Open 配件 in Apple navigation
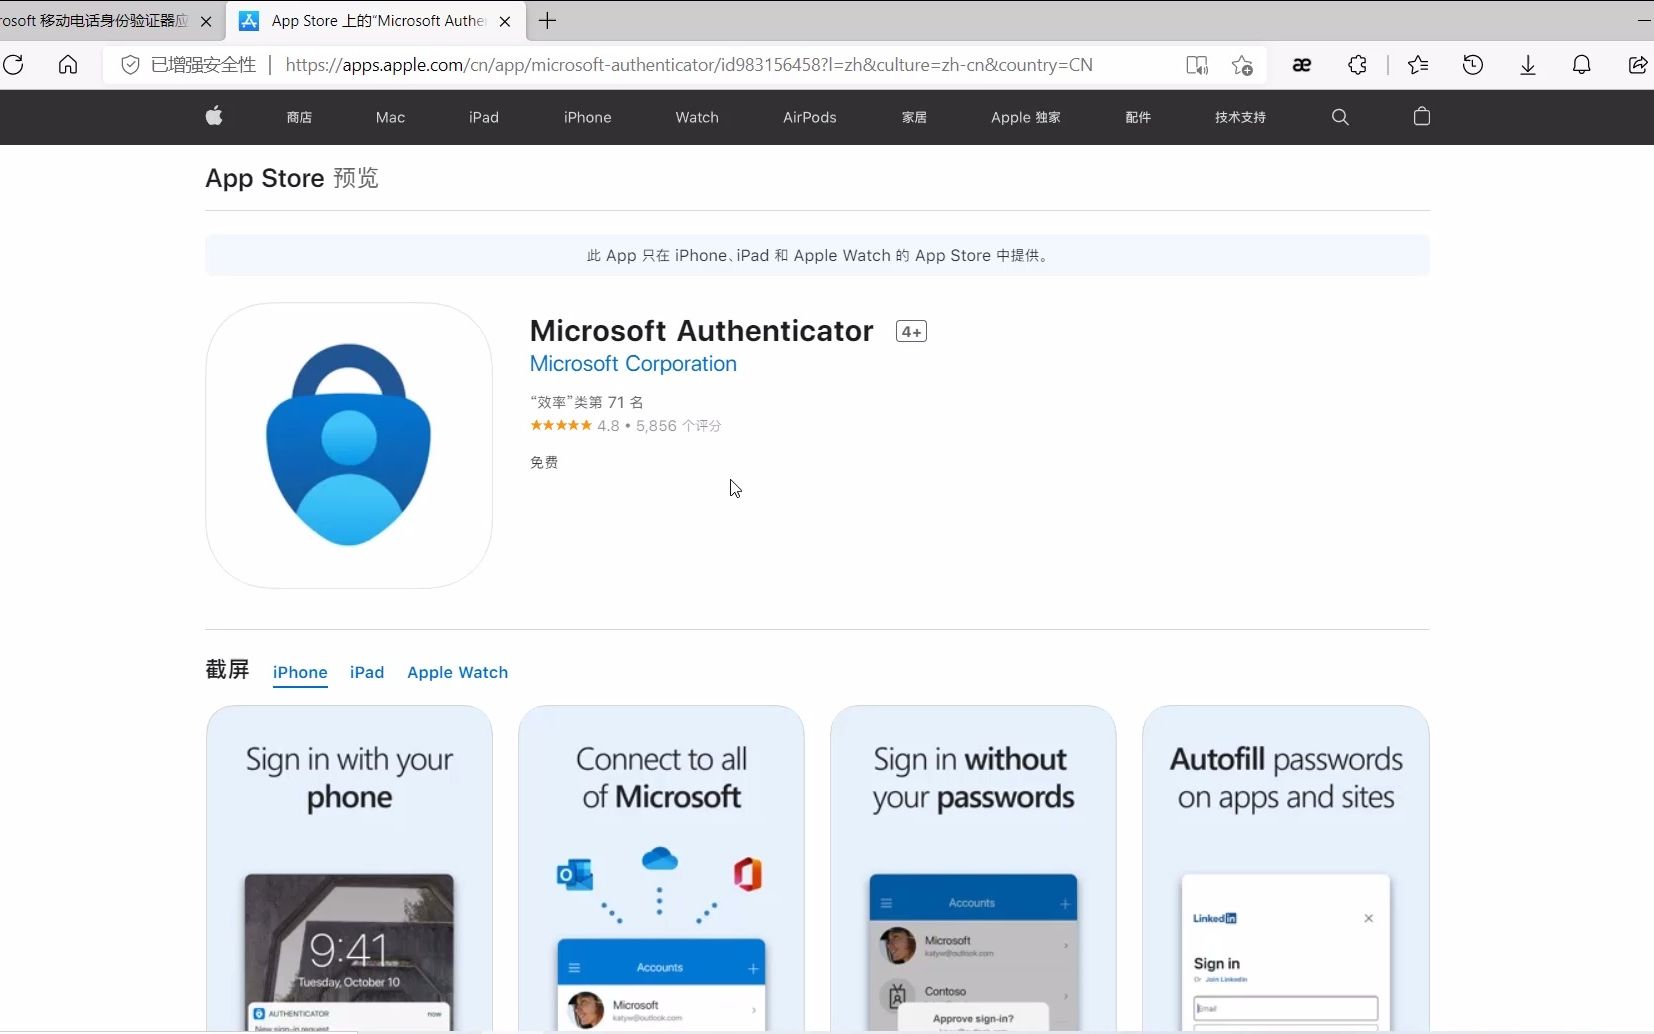The width and height of the screenshot is (1654, 1034). pyautogui.click(x=1138, y=117)
